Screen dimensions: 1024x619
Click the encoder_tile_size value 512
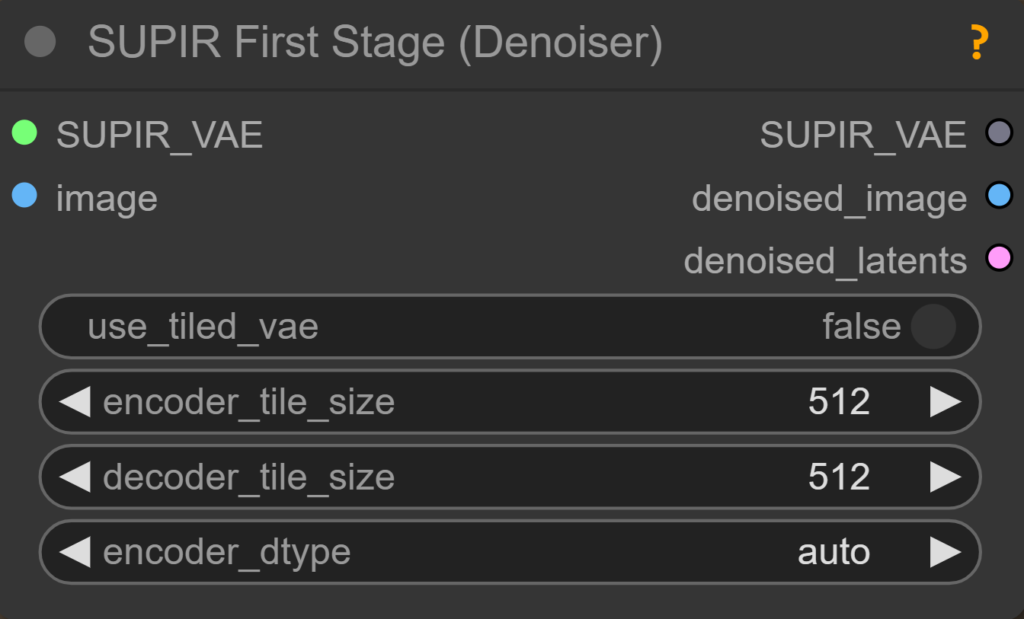(x=838, y=402)
